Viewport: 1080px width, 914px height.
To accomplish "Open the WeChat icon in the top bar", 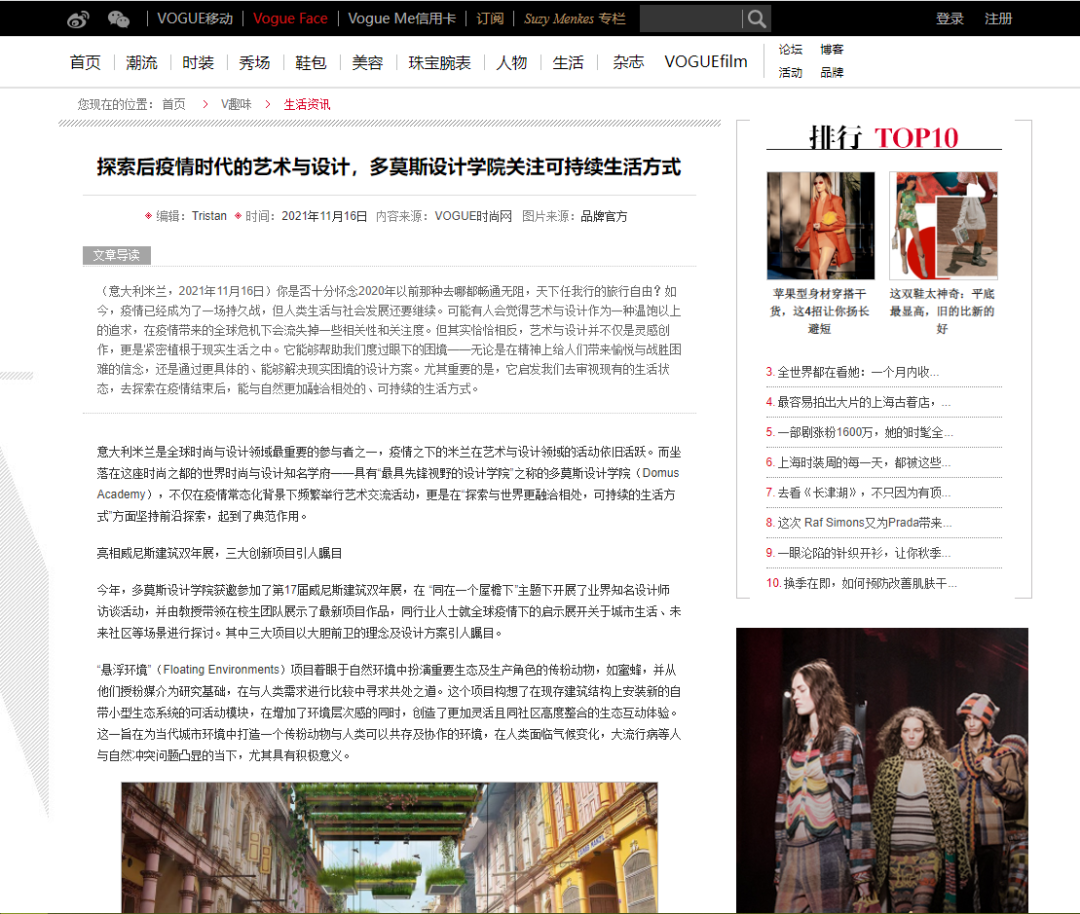I will pos(119,18).
